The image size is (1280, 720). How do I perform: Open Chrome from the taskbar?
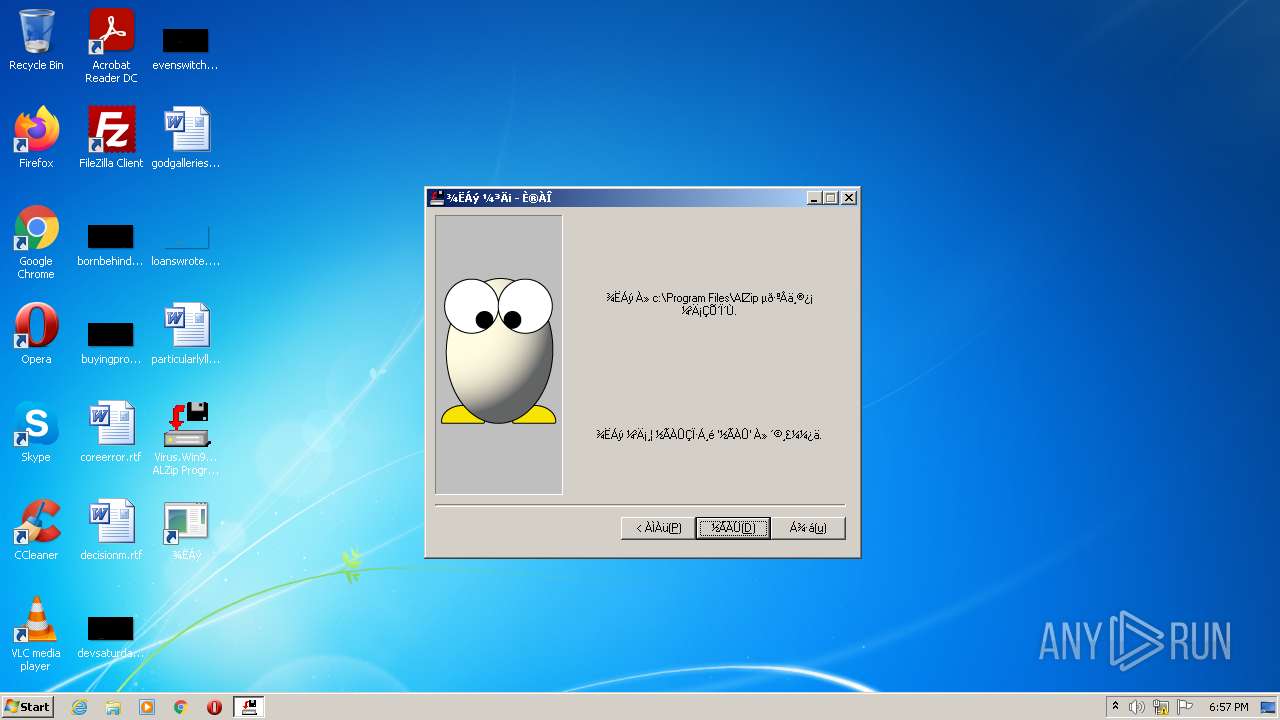point(181,707)
